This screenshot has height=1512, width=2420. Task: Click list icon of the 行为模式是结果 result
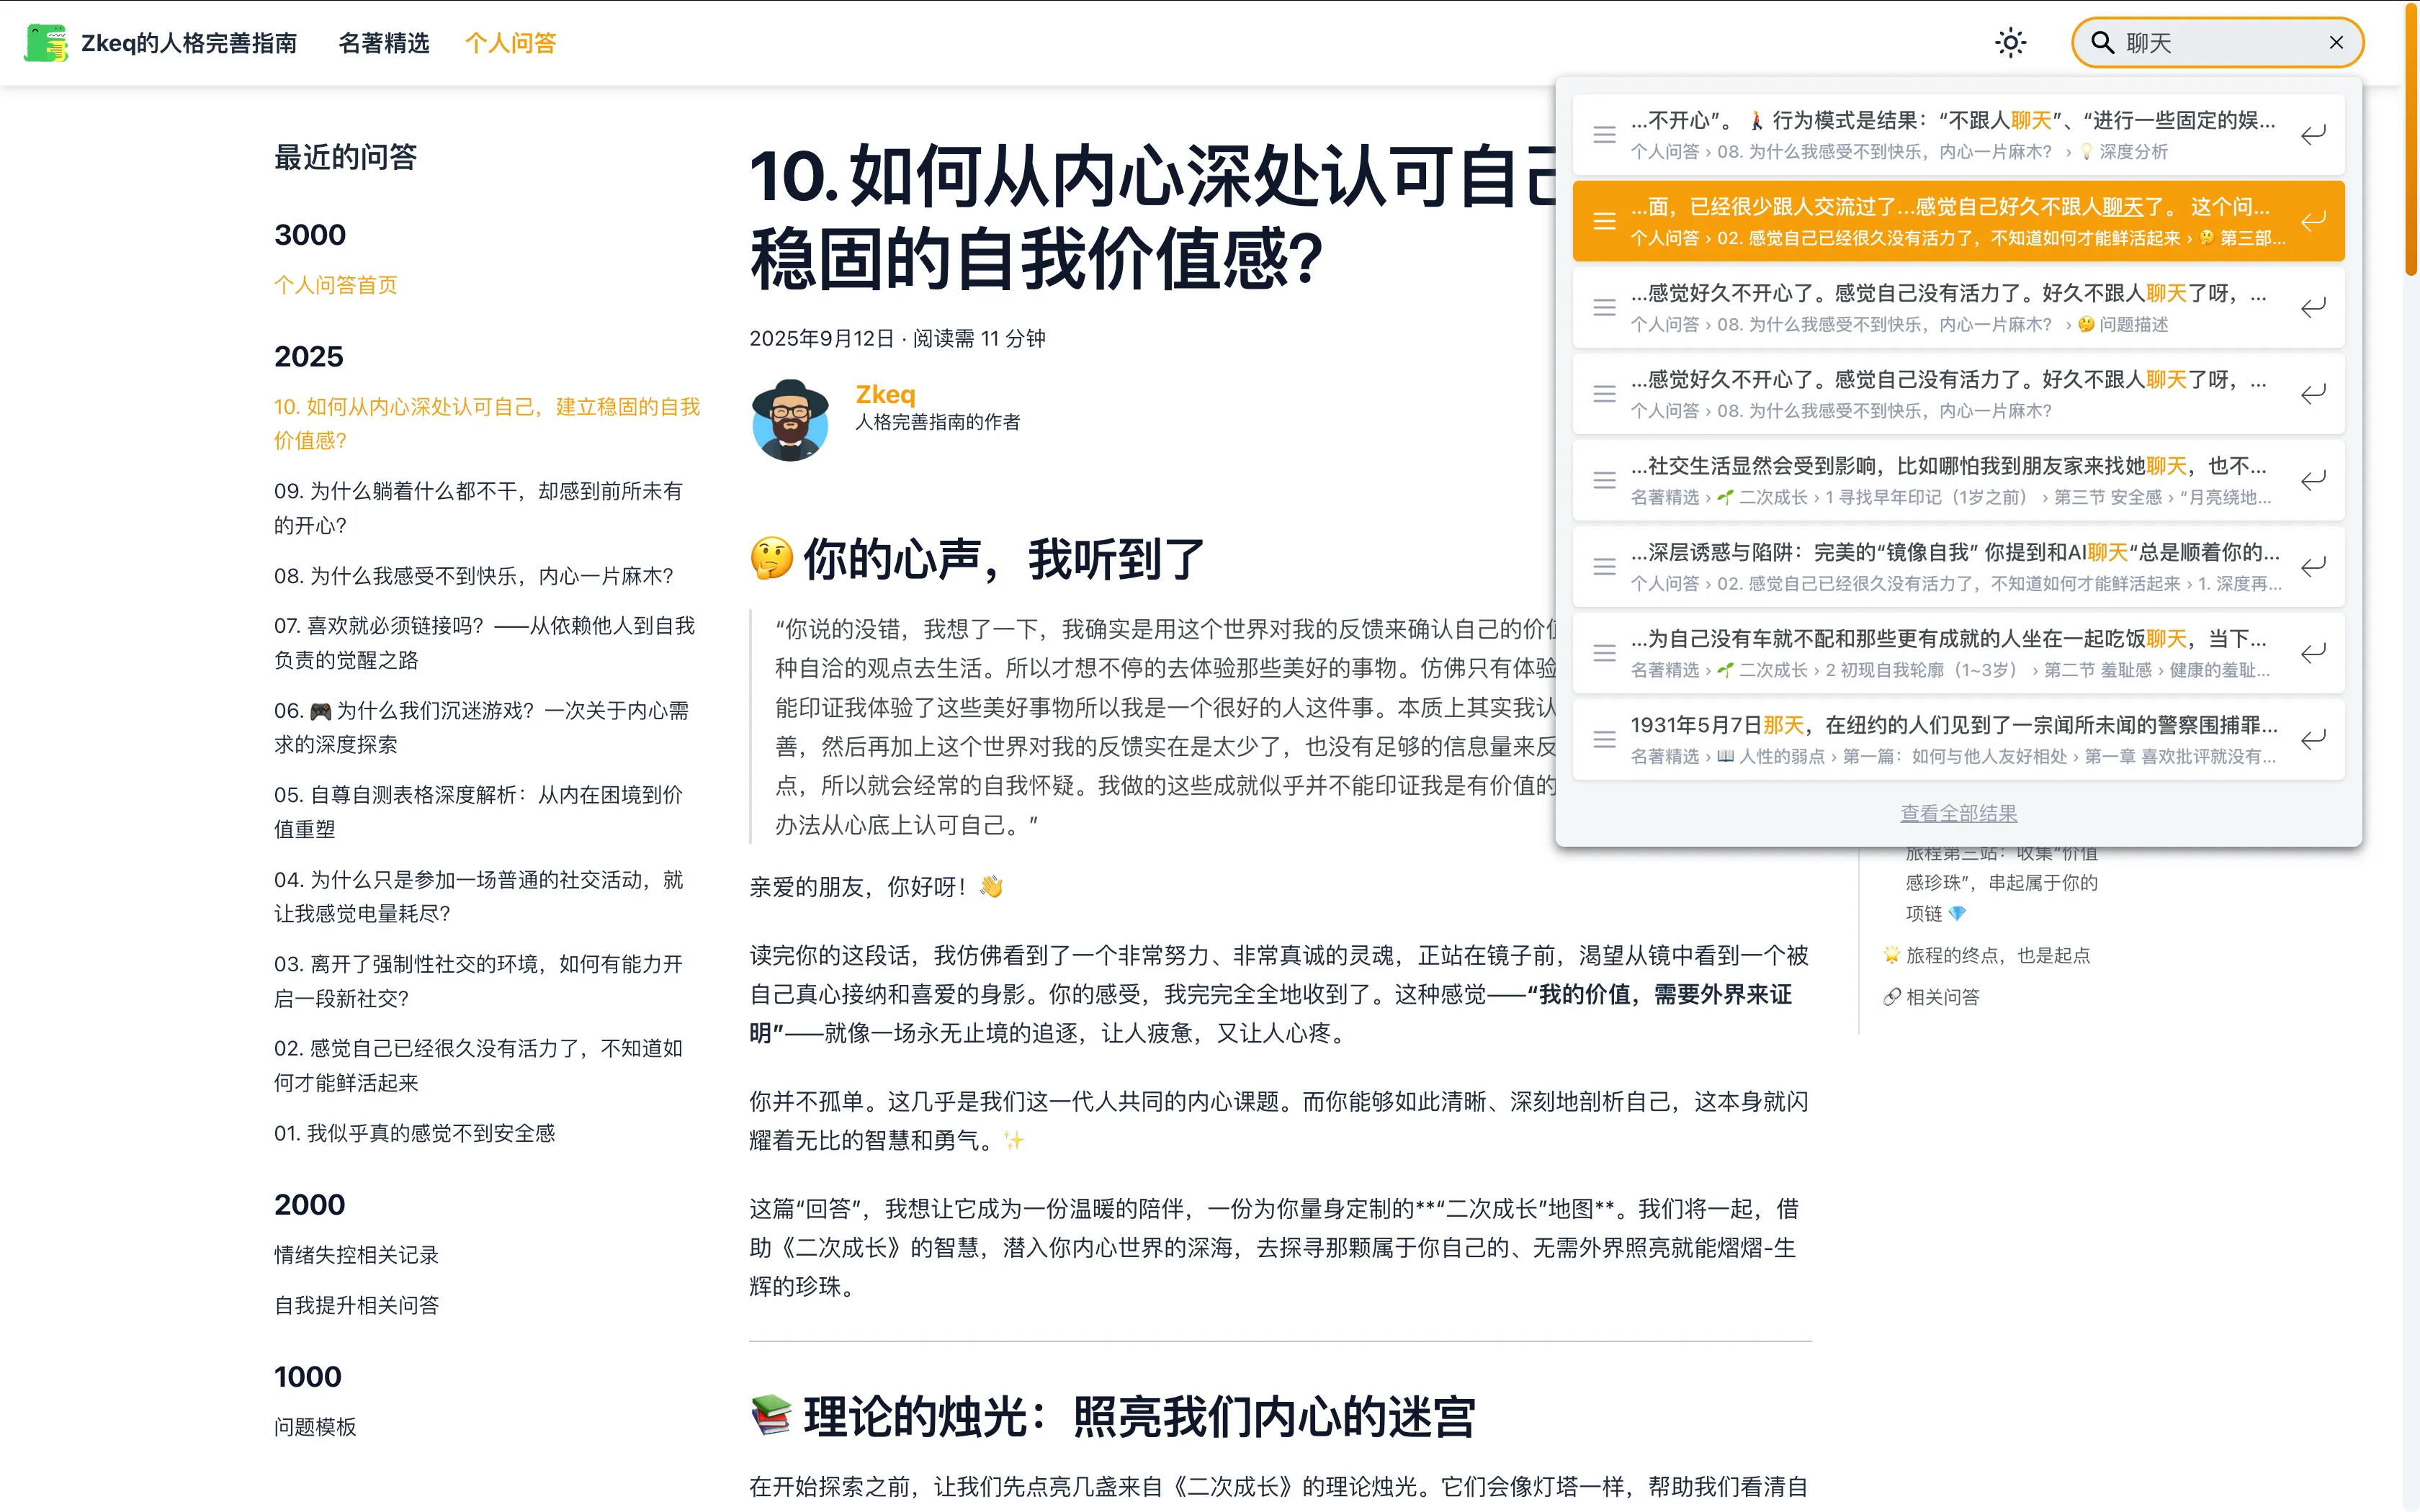pos(1604,135)
